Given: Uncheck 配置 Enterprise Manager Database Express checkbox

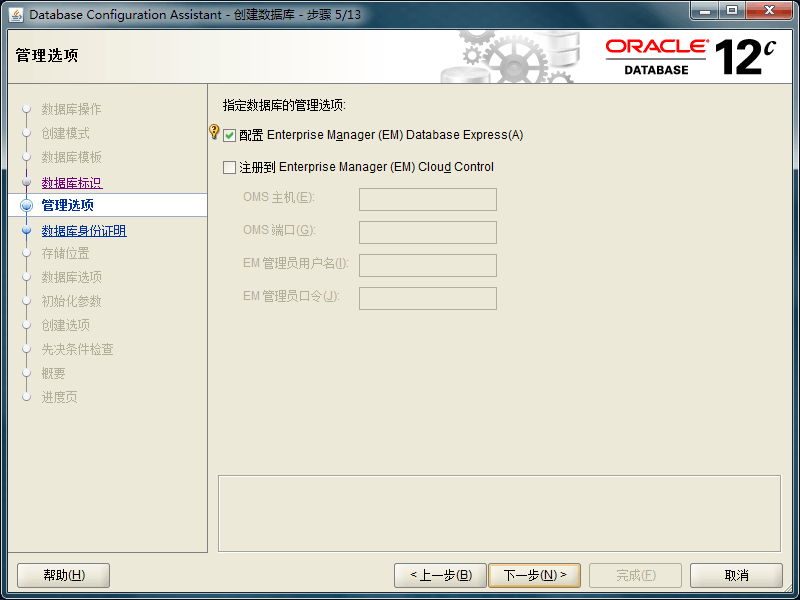Looking at the screenshot, I should 230,136.
